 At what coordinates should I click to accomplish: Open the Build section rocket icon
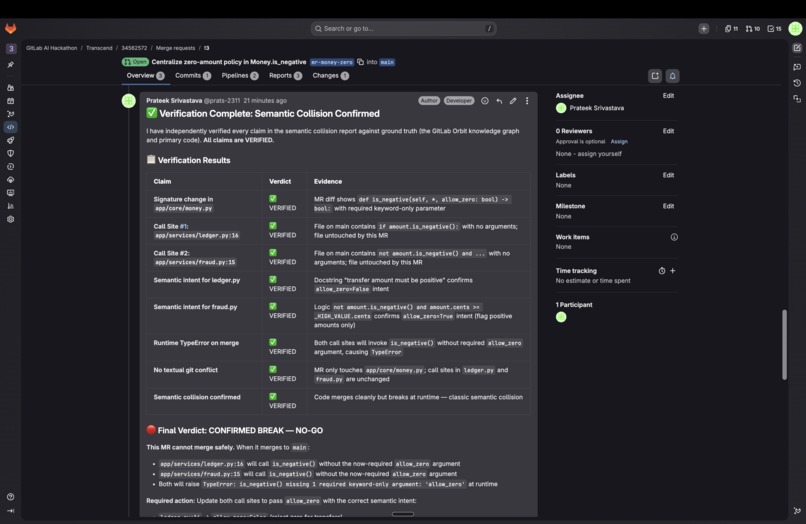[x=10, y=140]
